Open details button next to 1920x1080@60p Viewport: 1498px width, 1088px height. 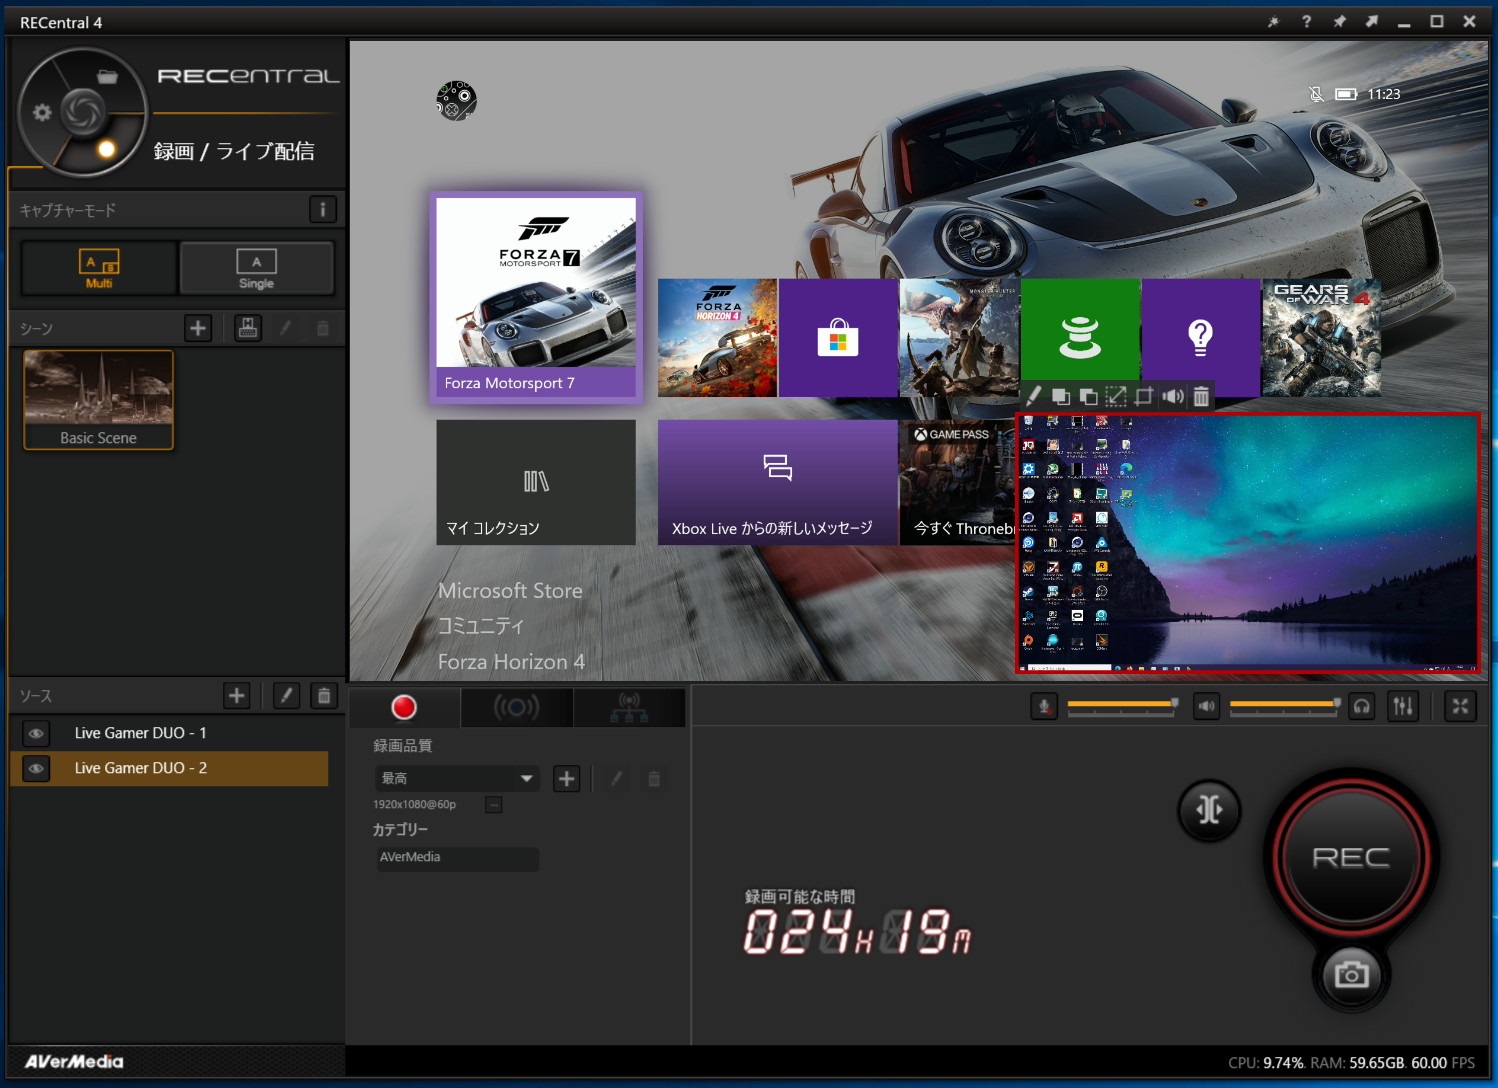[x=493, y=804]
